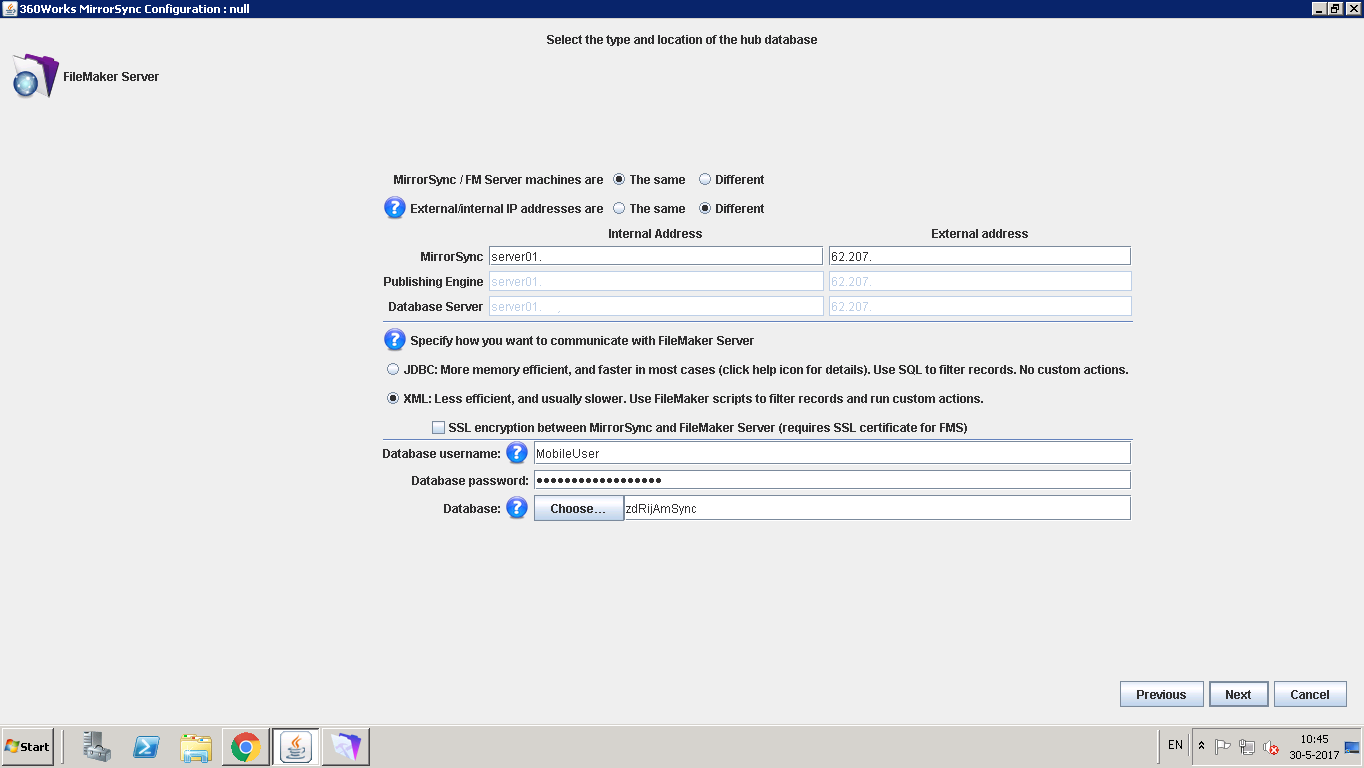Enable SSL encryption between MirrorSync and FileMaker Server
Image resolution: width=1364 pixels, height=768 pixels.
pos(438,428)
